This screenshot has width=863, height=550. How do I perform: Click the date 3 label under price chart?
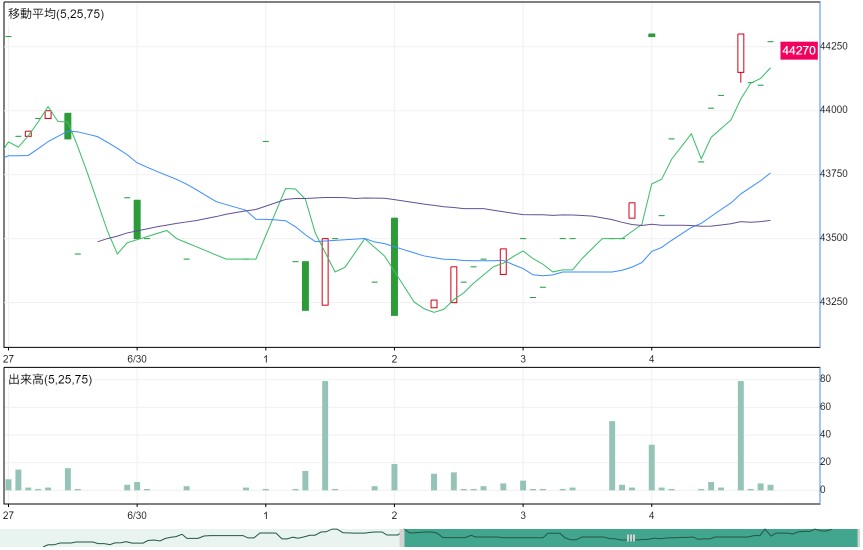(x=523, y=359)
